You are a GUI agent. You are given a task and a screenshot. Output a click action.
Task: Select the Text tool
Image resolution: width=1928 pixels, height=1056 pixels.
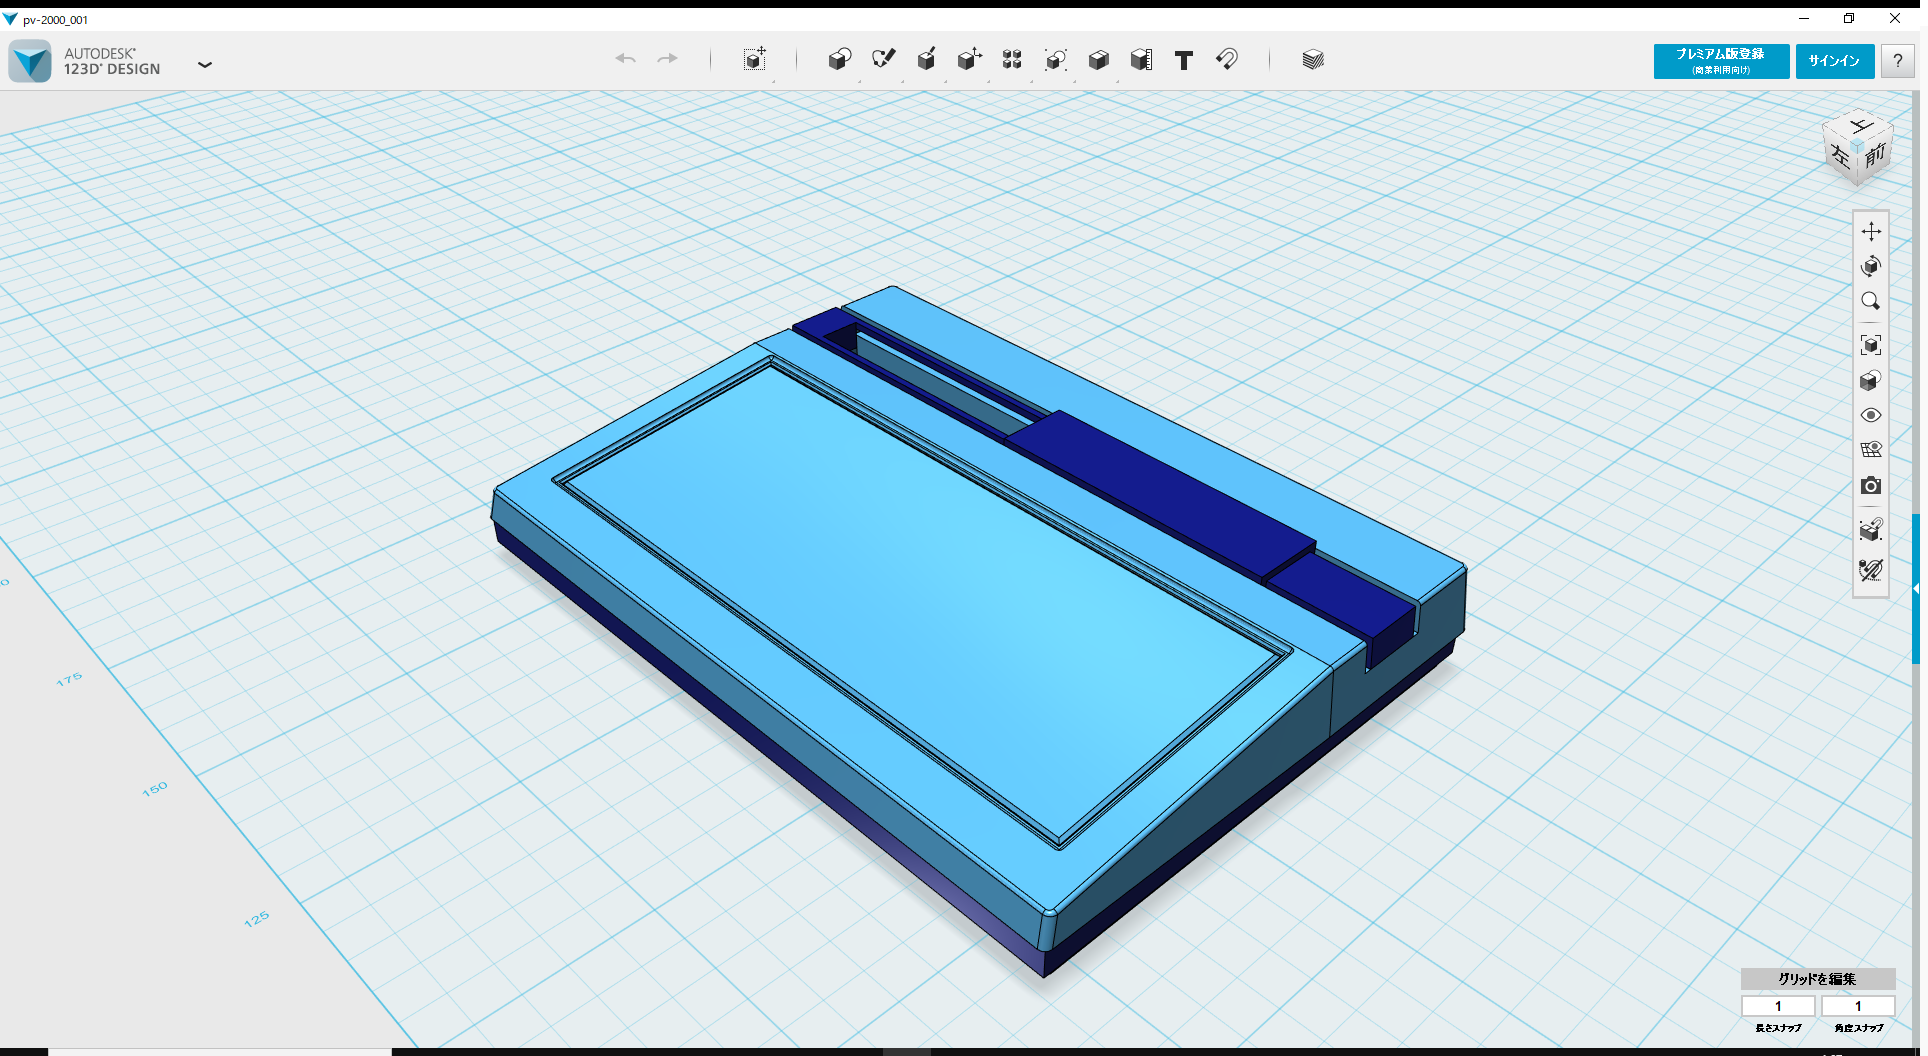click(x=1183, y=60)
